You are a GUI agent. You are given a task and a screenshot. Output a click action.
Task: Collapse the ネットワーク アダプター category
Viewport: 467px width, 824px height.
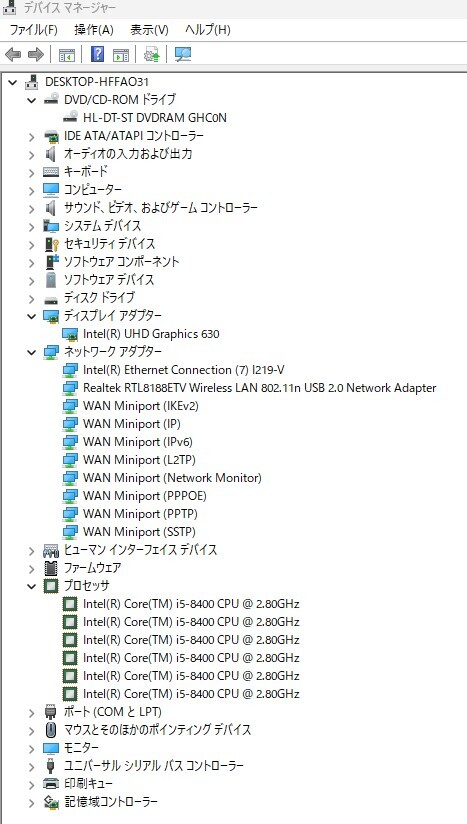[x=32, y=352]
